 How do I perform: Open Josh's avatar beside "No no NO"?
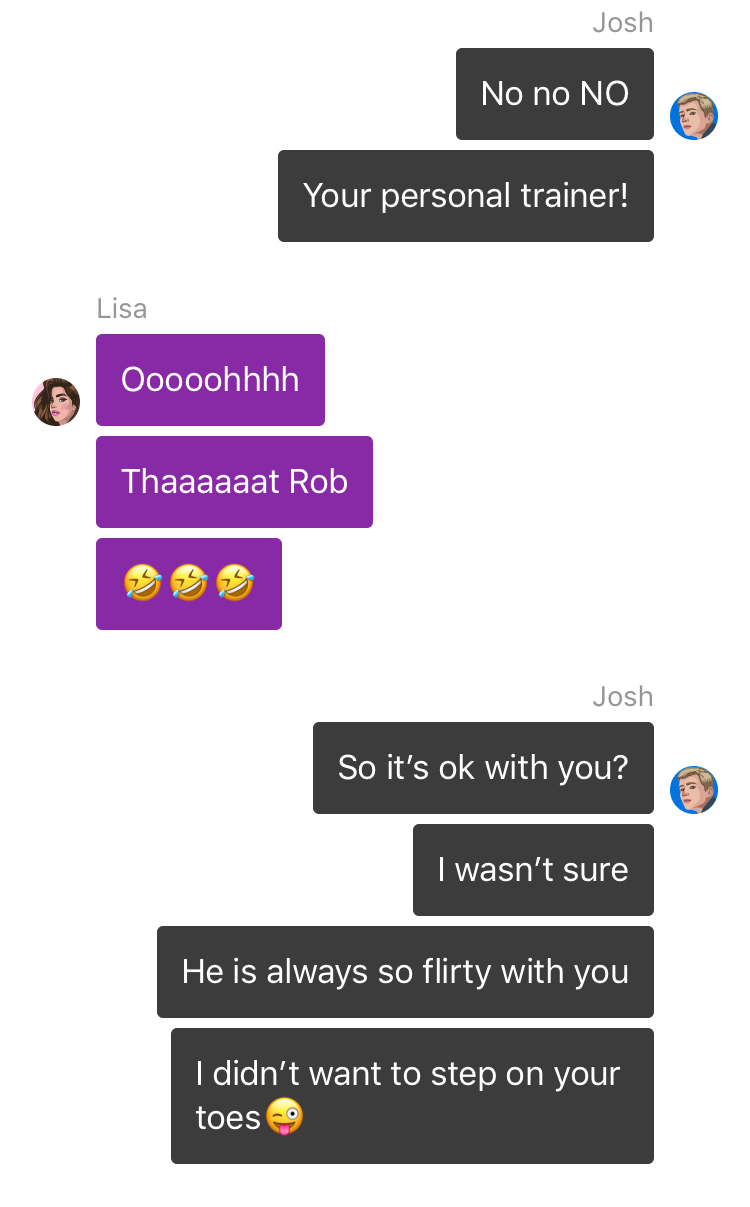694,116
